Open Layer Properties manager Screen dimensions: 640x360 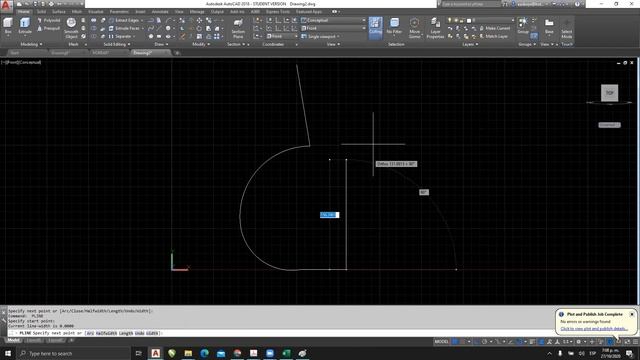click(x=435, y=28)
